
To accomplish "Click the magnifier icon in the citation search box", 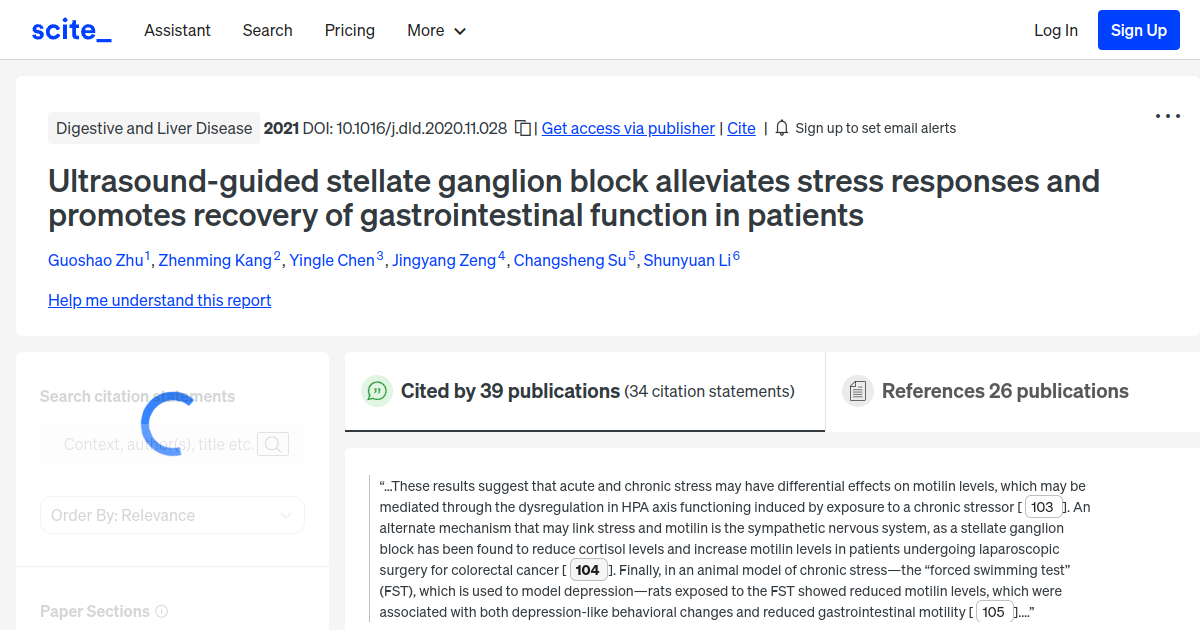I will [272, 443].
